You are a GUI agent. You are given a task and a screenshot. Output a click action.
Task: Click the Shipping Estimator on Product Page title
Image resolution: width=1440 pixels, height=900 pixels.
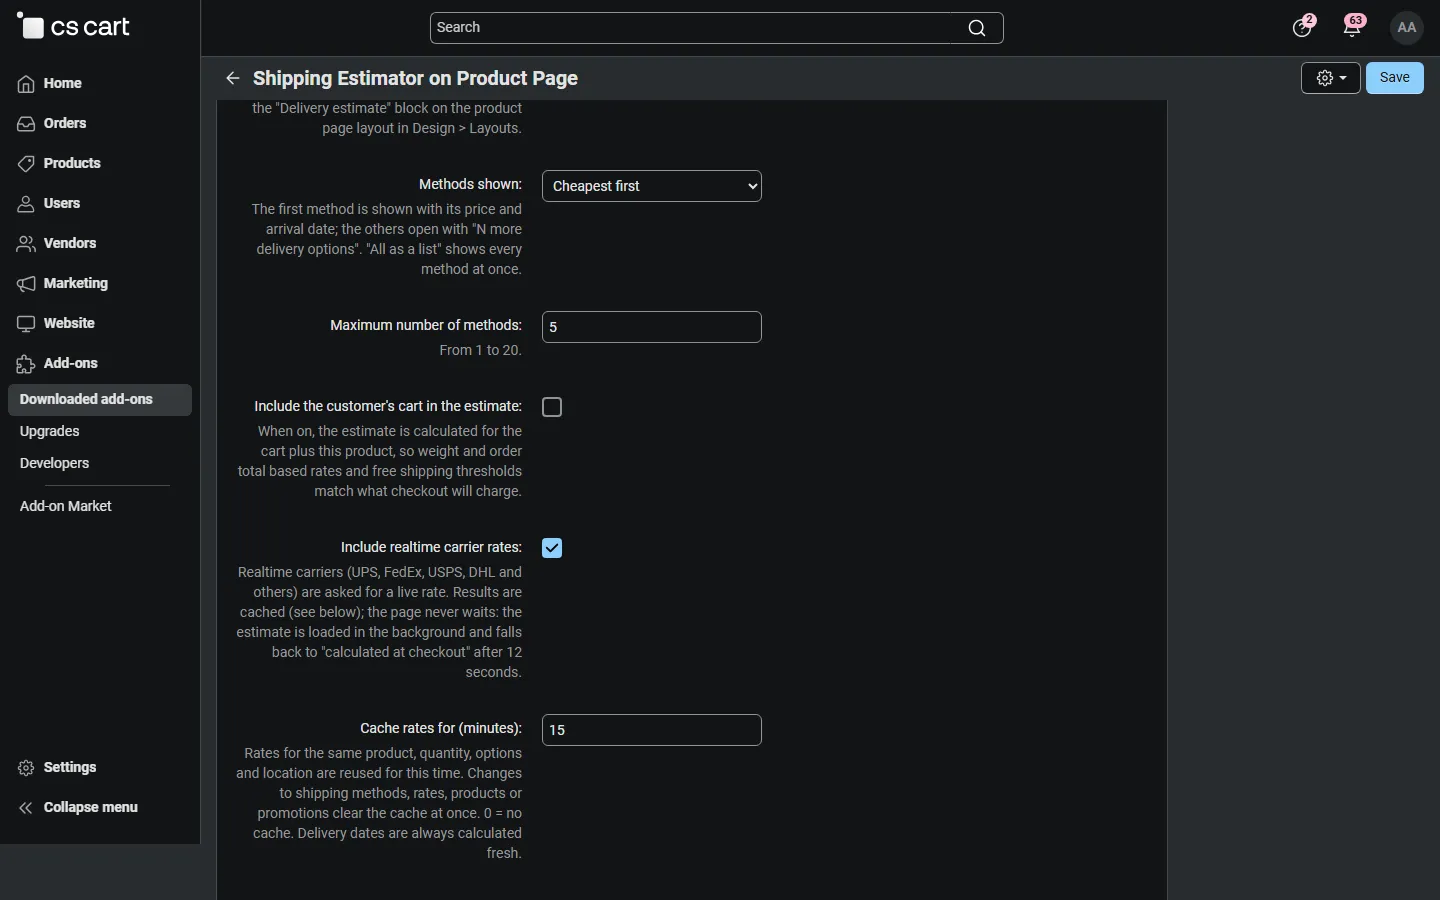click(416, 78)
